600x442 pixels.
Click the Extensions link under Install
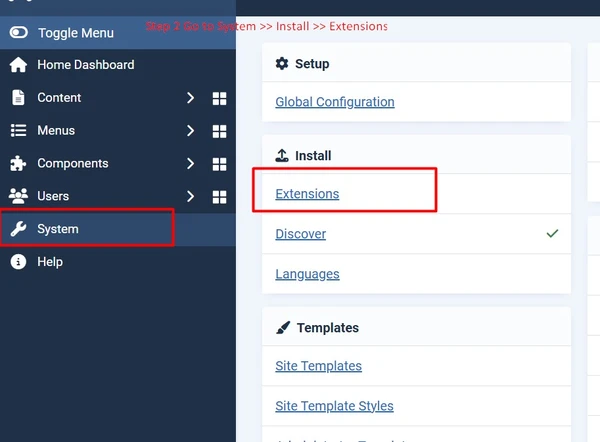click(x=307, y=194)
